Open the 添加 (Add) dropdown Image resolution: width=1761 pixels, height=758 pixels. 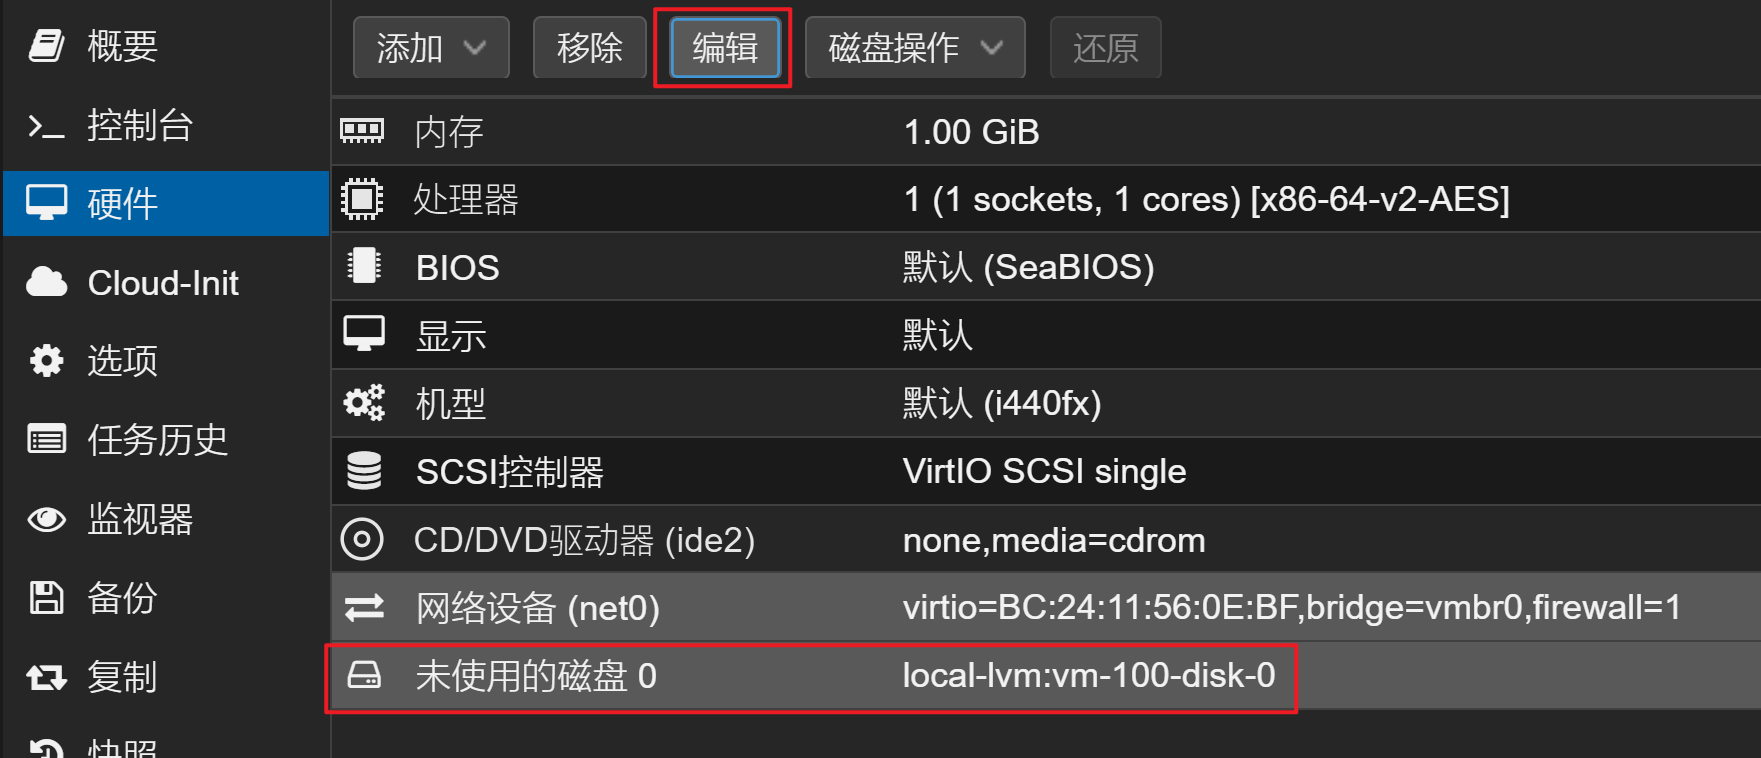coord(431,48)
